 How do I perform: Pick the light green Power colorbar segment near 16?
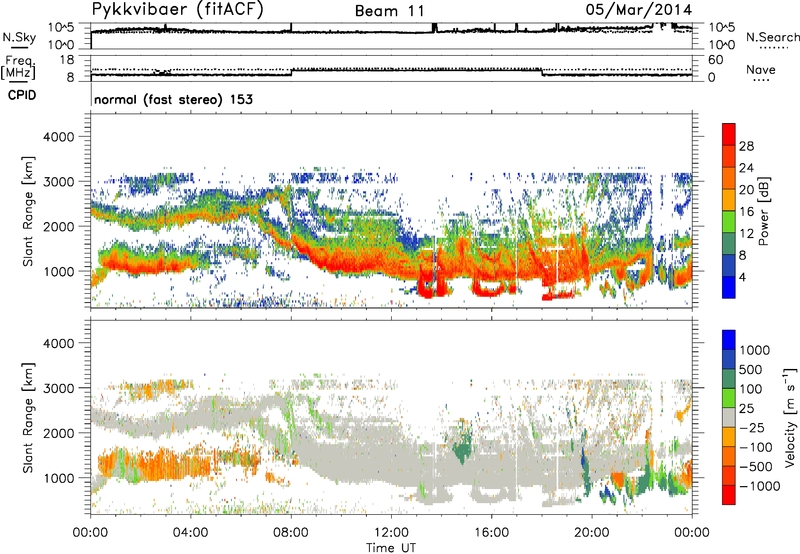point(729,222)
